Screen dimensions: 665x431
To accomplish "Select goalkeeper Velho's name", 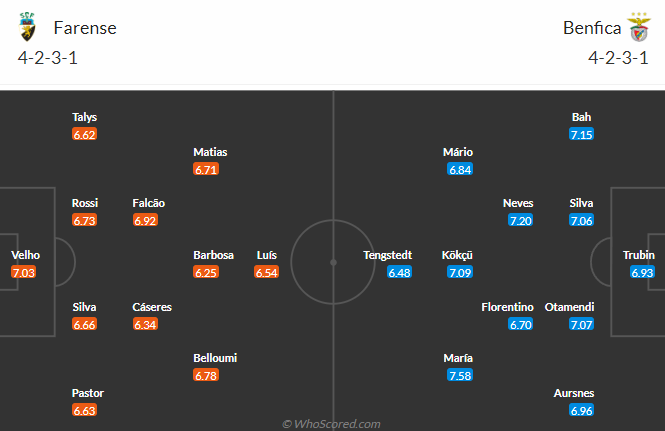I will click(x=25, y=255).
